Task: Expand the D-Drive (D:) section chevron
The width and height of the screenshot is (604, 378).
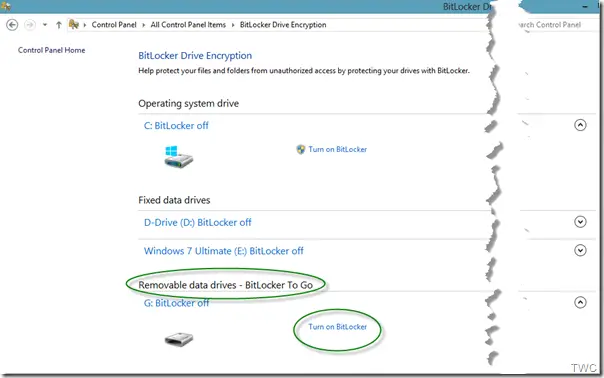Action: coord(580,222)
